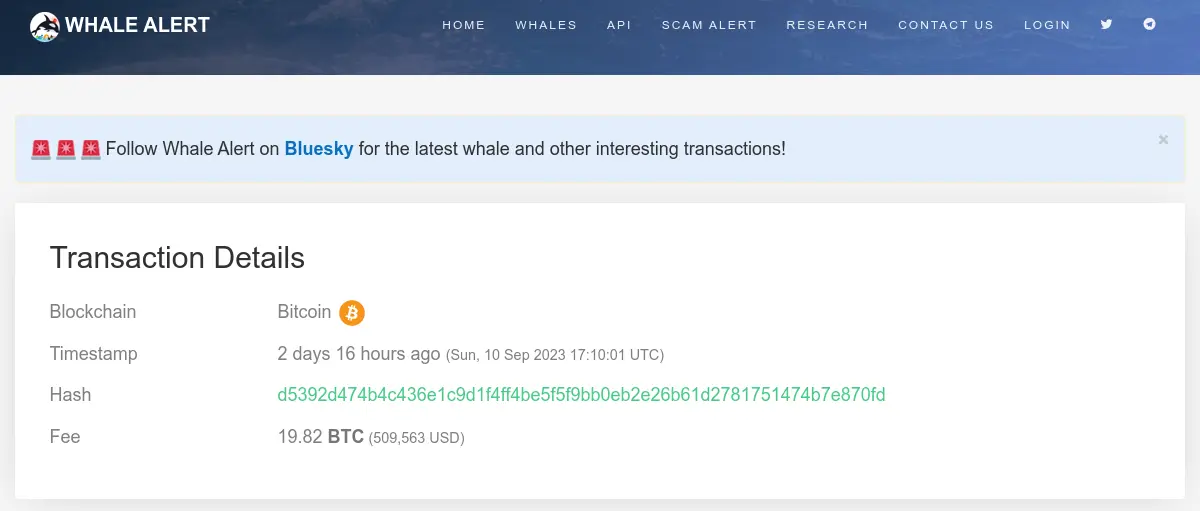
Task: Click the Whale Alert logo icon
Action: point(45,26)
